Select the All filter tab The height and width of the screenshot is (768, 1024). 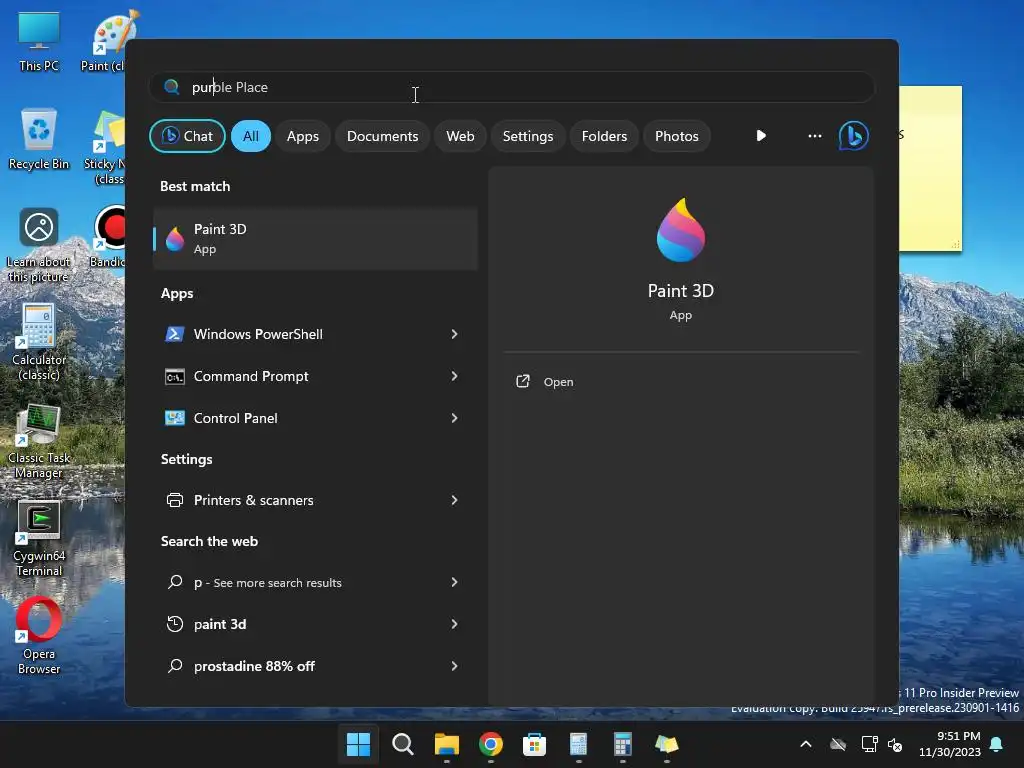(251, 136)
